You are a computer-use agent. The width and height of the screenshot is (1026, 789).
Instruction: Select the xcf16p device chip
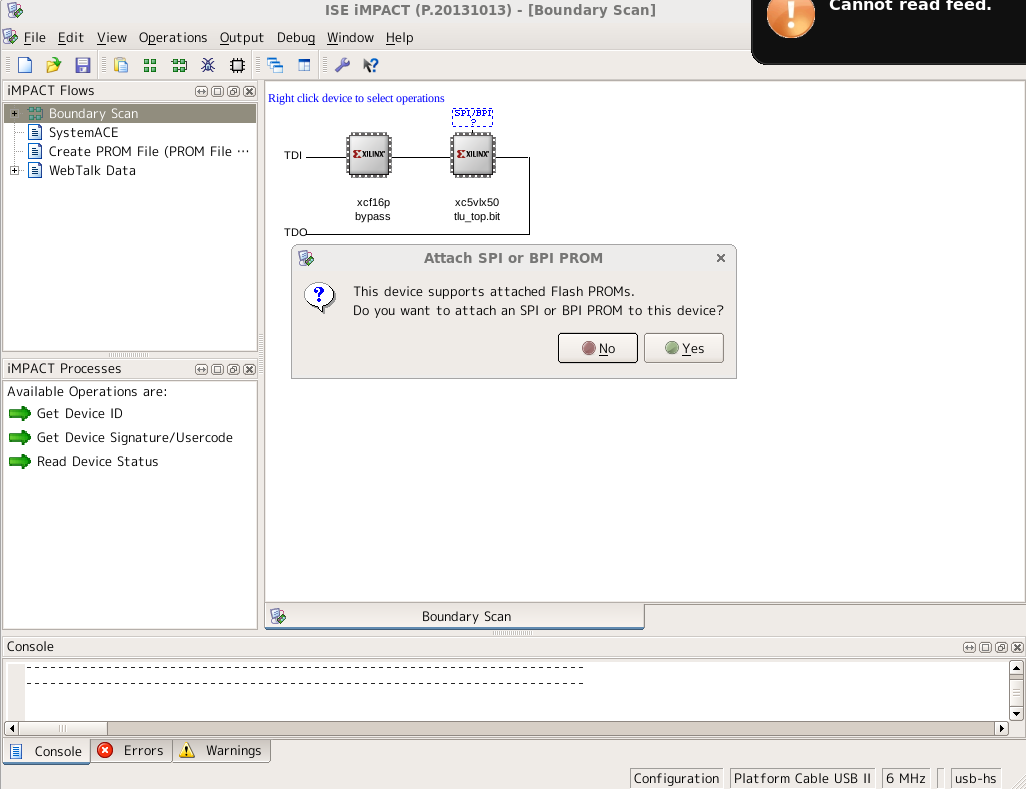(x=368, y=155)
